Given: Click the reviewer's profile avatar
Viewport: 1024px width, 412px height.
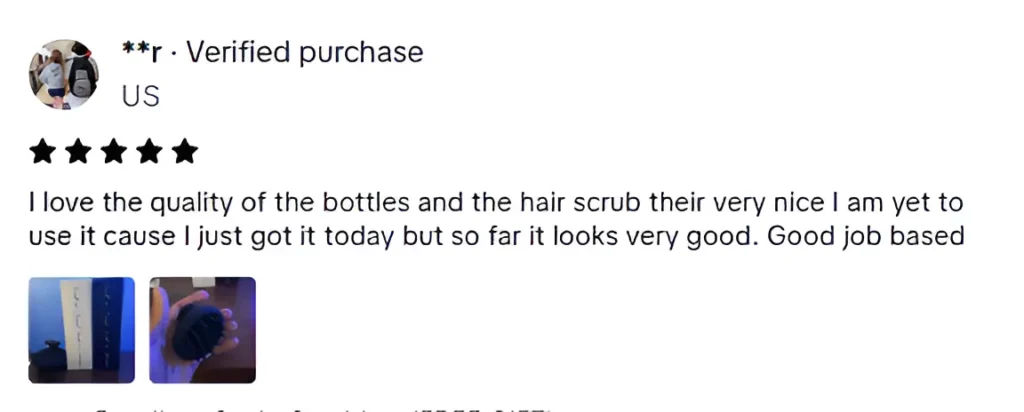Looking at the screenshot, I should click(x=64, y=74).
